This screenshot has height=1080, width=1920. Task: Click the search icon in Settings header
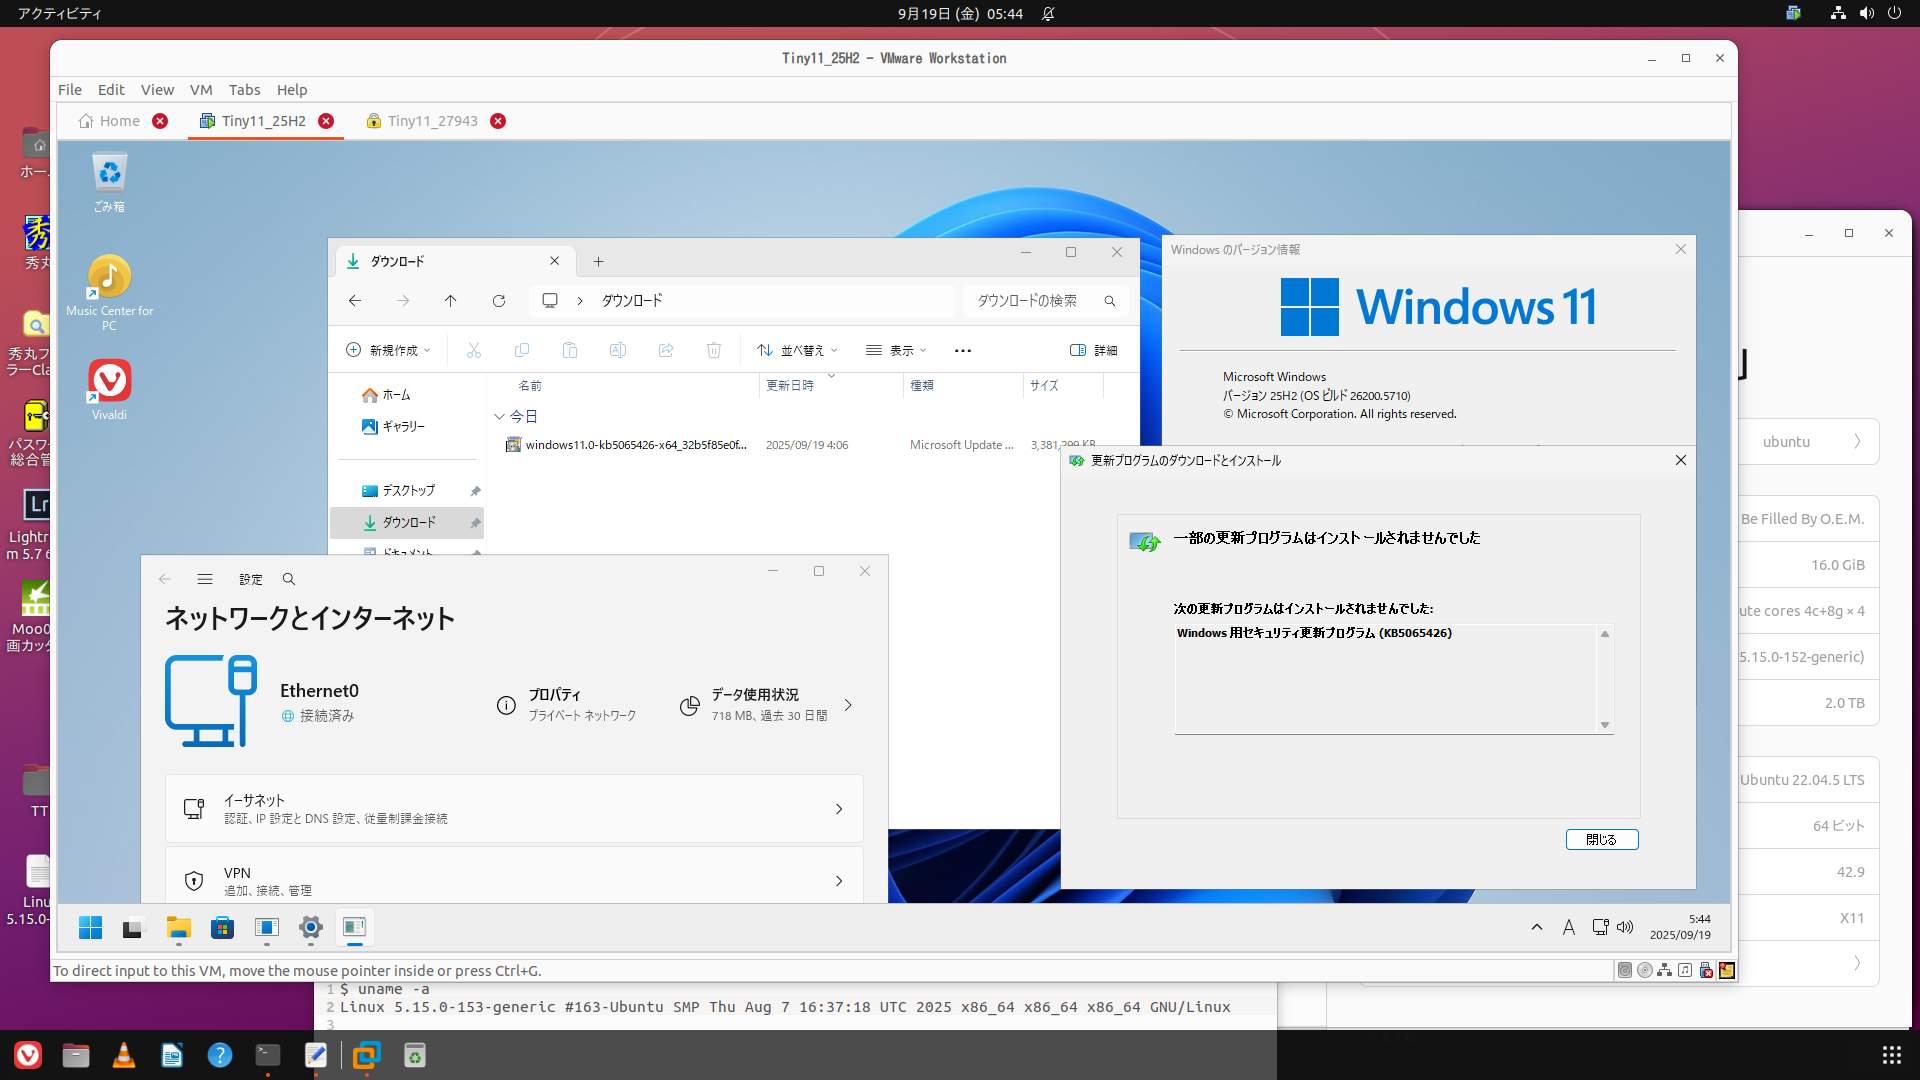point(289,579)
